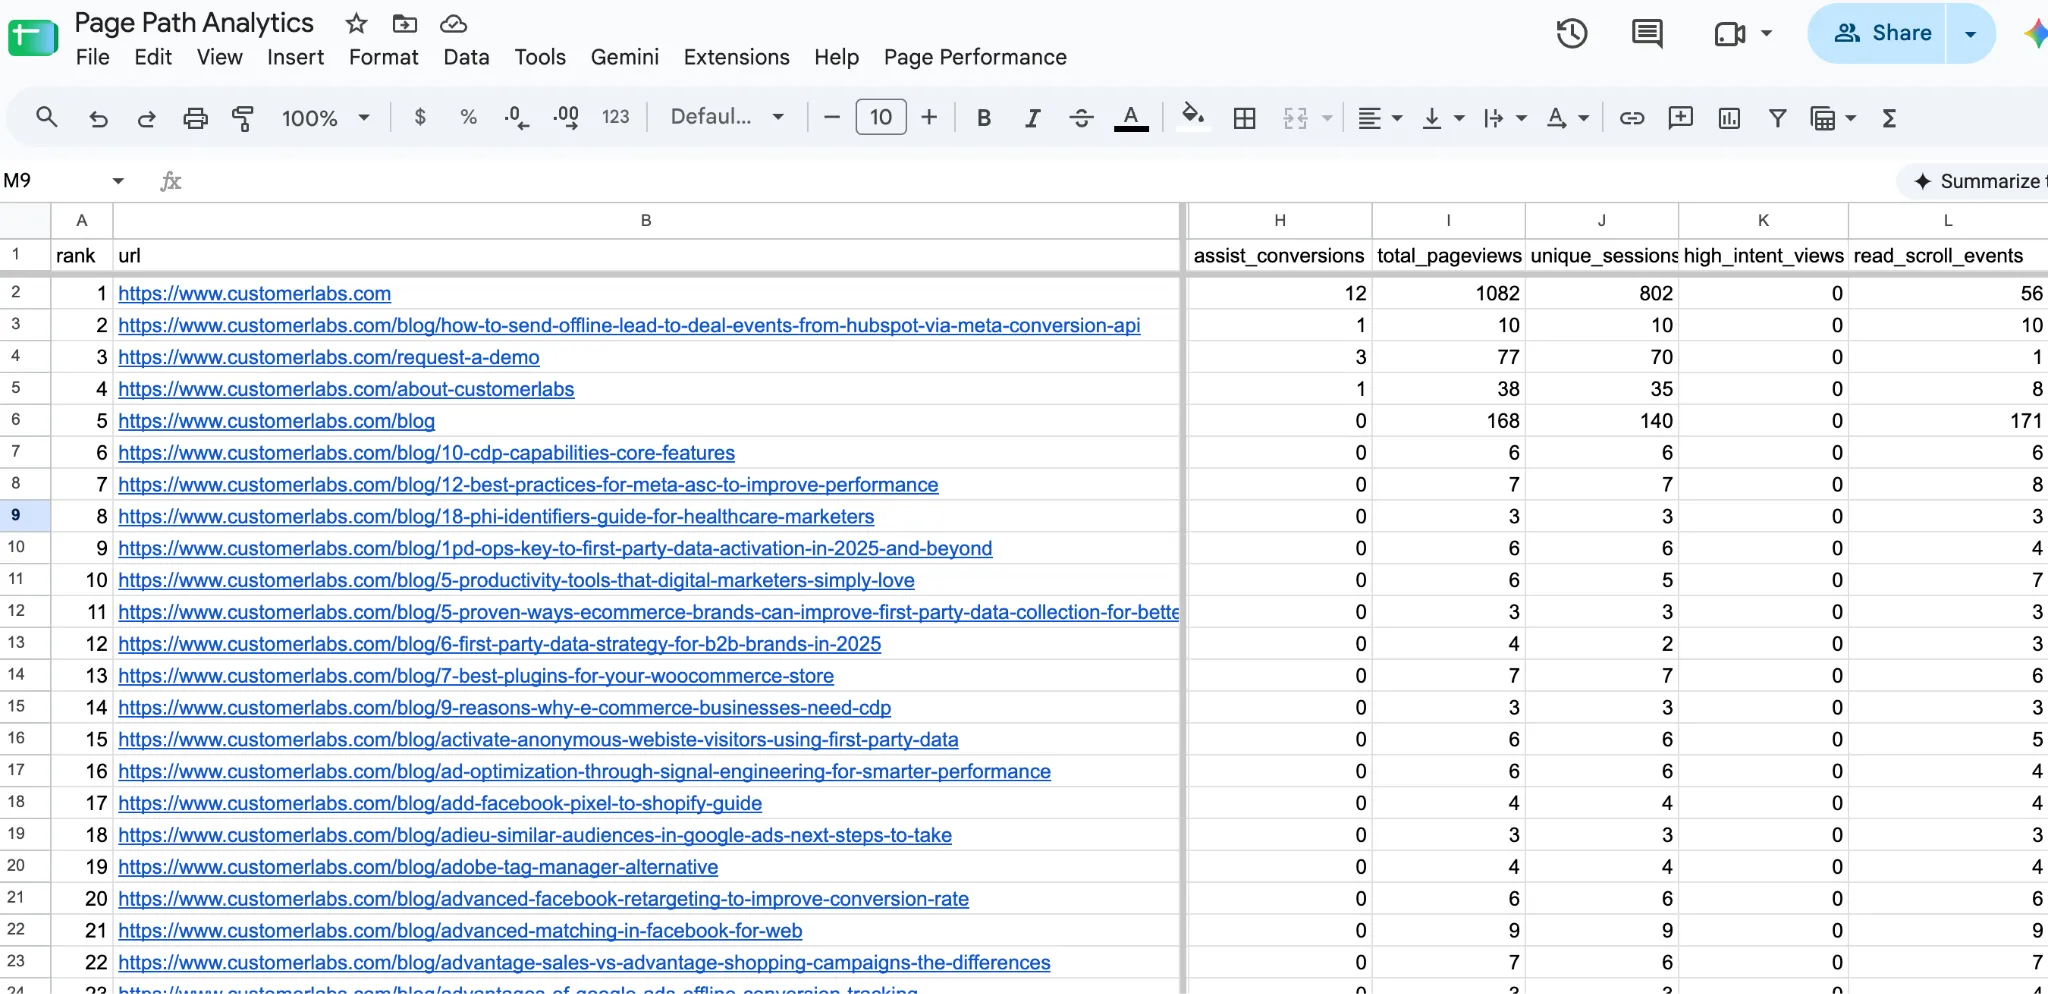Open the adobe-tag-manager-alternative blog link
Image resolution: width=2048 pixels, height=994 pixels.
[x=418, y=867]
